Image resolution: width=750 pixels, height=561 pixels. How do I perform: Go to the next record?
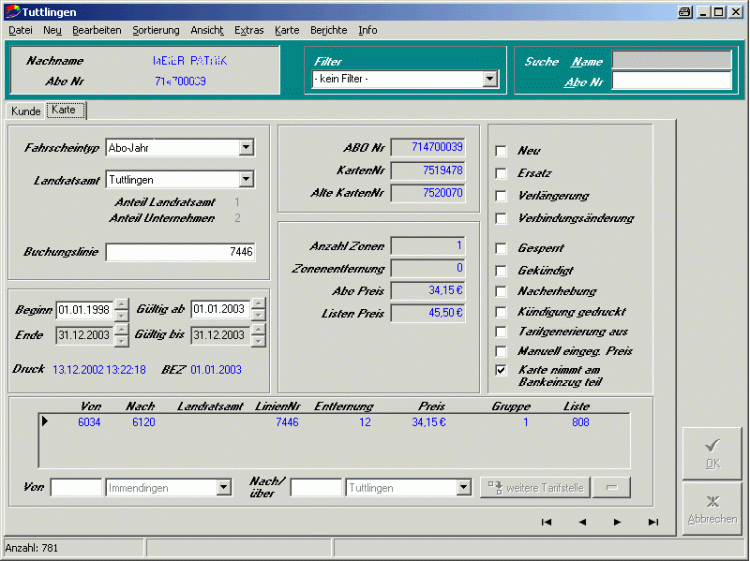617,522
